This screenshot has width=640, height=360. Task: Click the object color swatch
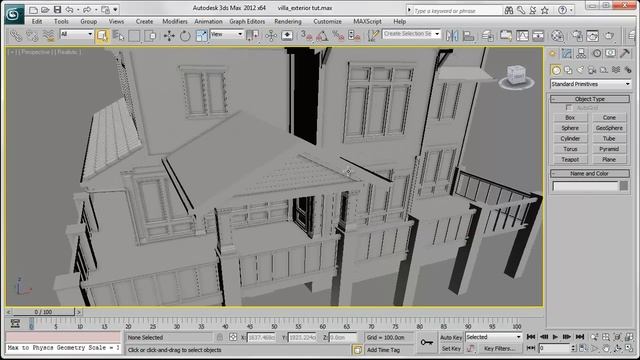[x=624, y=186]
